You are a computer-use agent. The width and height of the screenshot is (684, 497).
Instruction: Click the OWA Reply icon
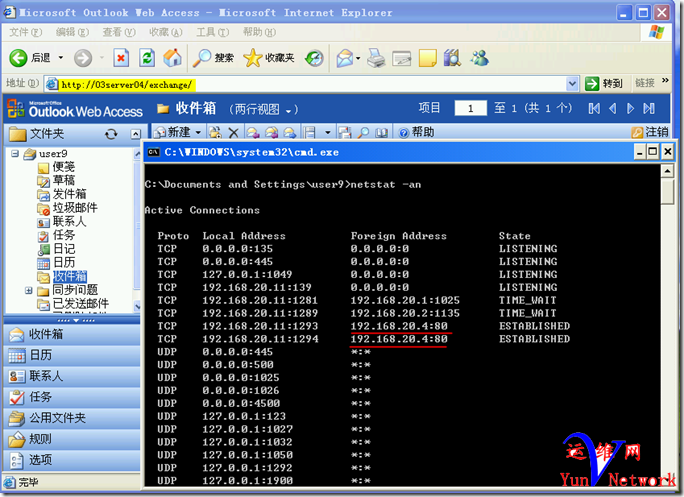(253, 132)
